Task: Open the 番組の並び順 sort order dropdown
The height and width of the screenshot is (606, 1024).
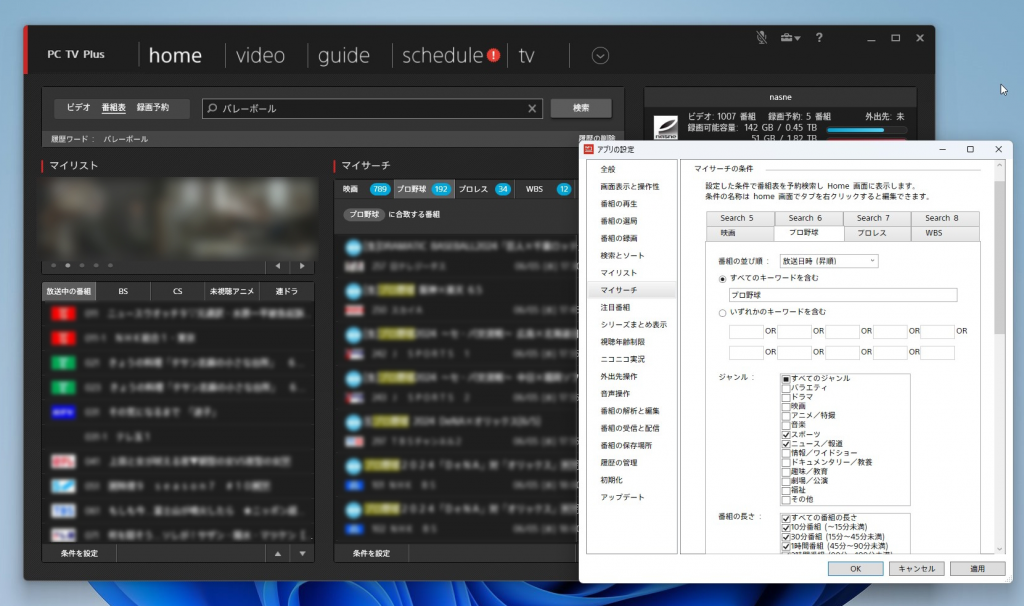Action: (x=829, y=261)
